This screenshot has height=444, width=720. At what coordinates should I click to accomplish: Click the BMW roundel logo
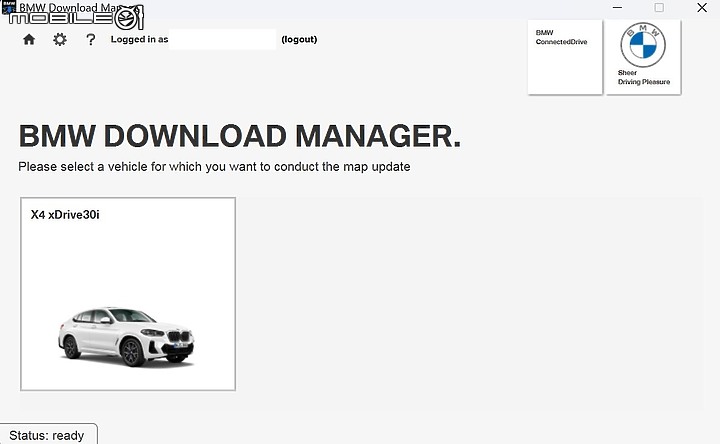click(643, 45)
